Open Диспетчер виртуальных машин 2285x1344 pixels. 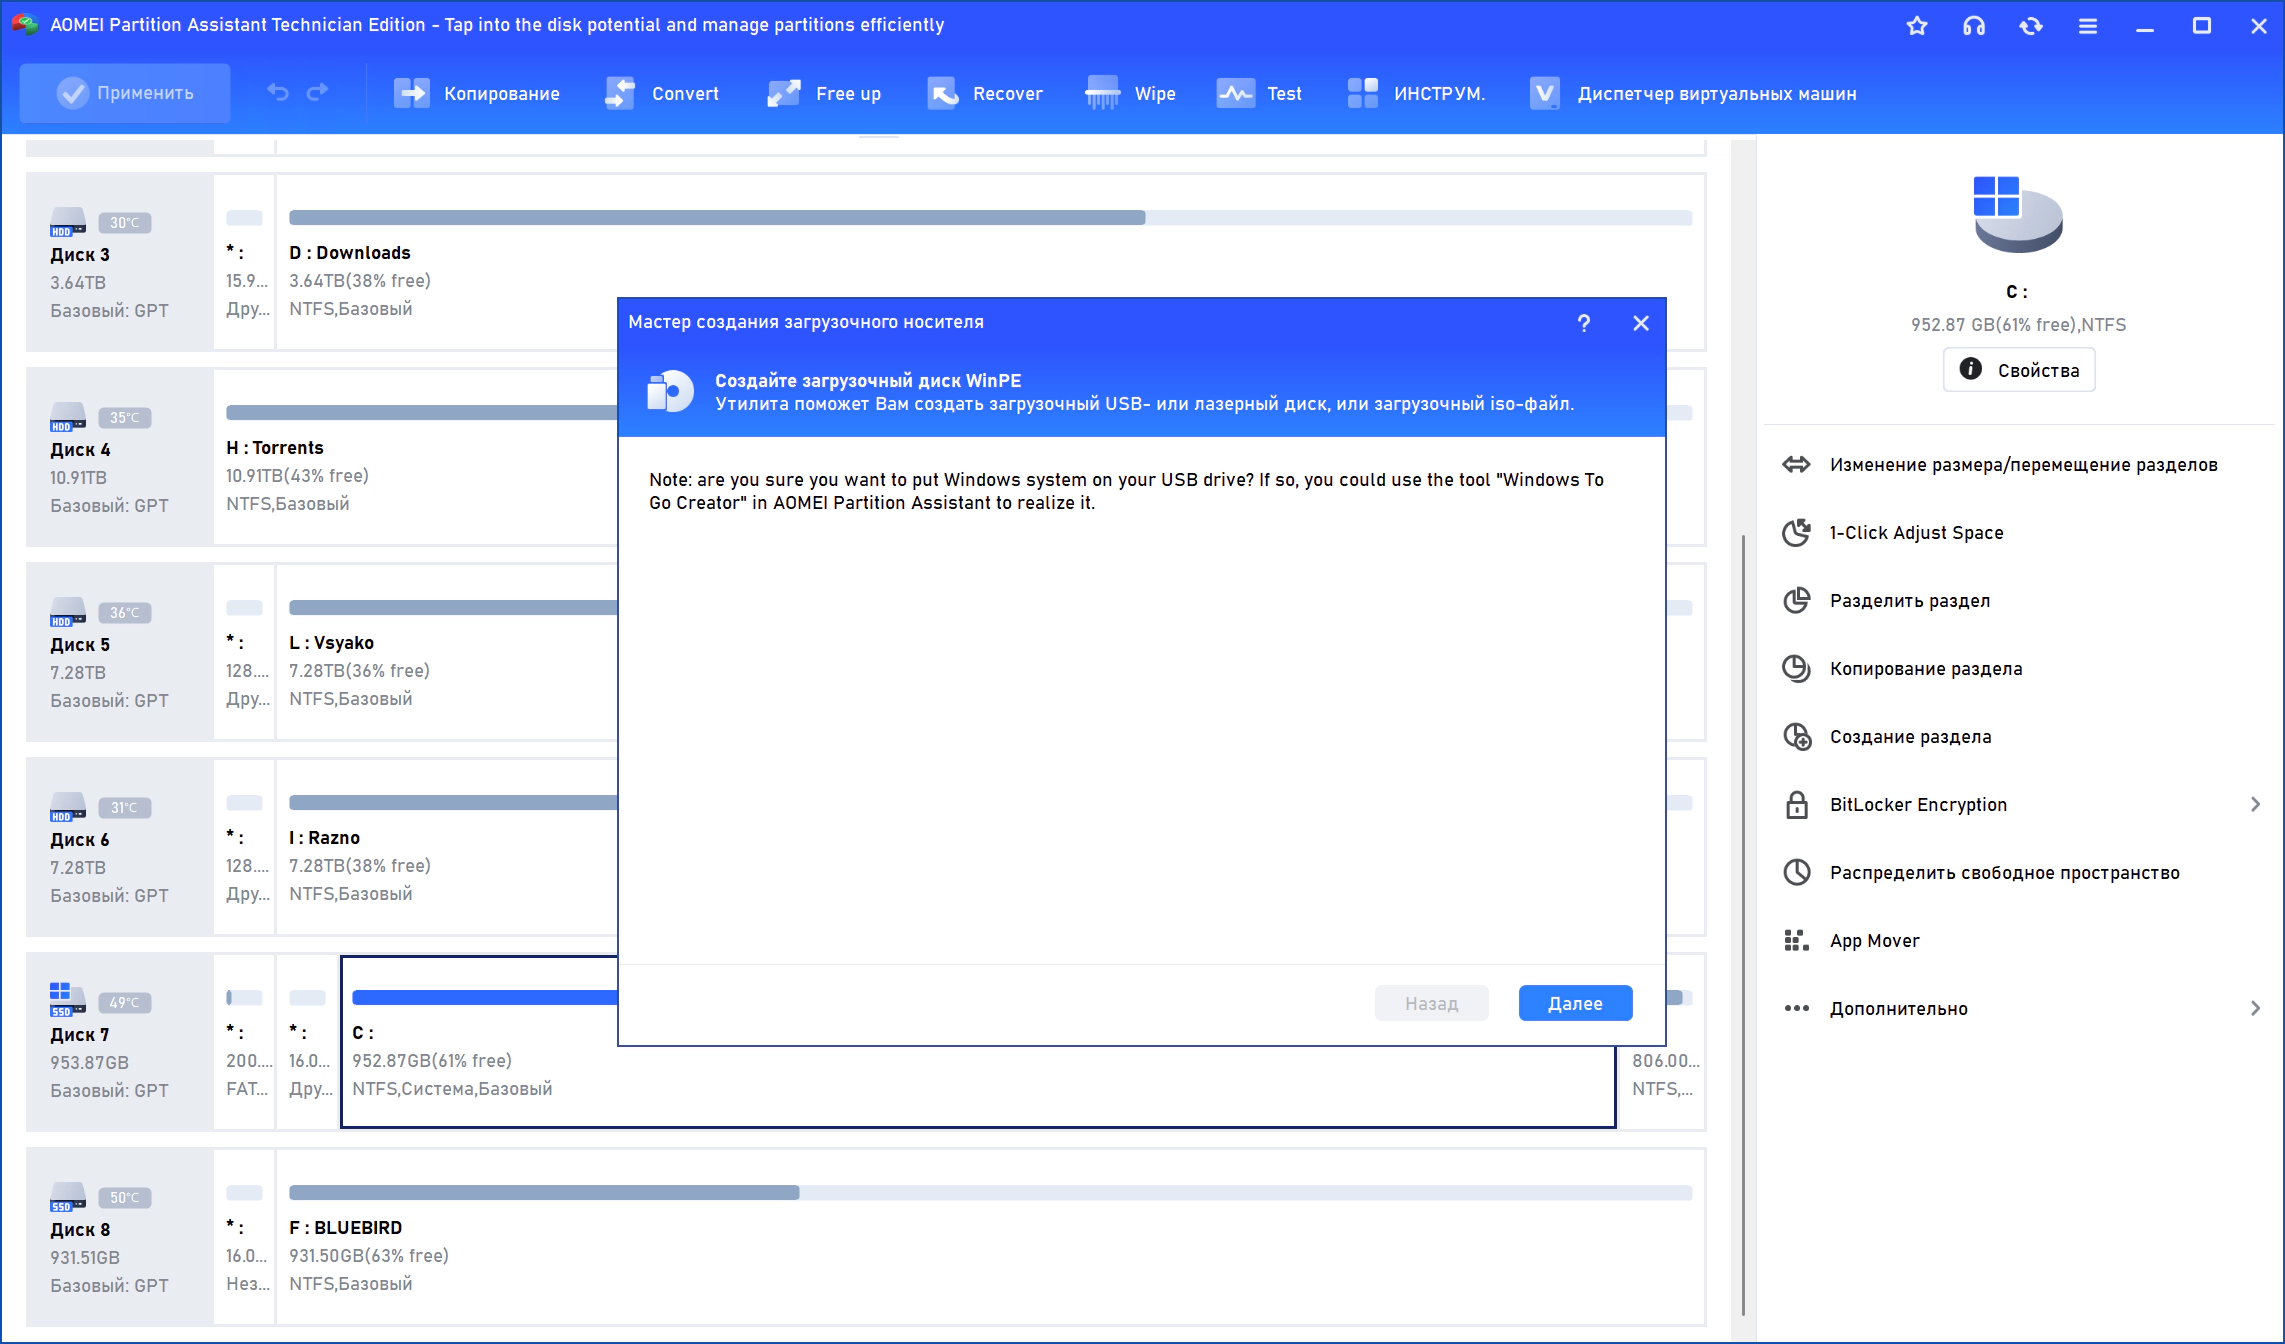(1693, 93)
